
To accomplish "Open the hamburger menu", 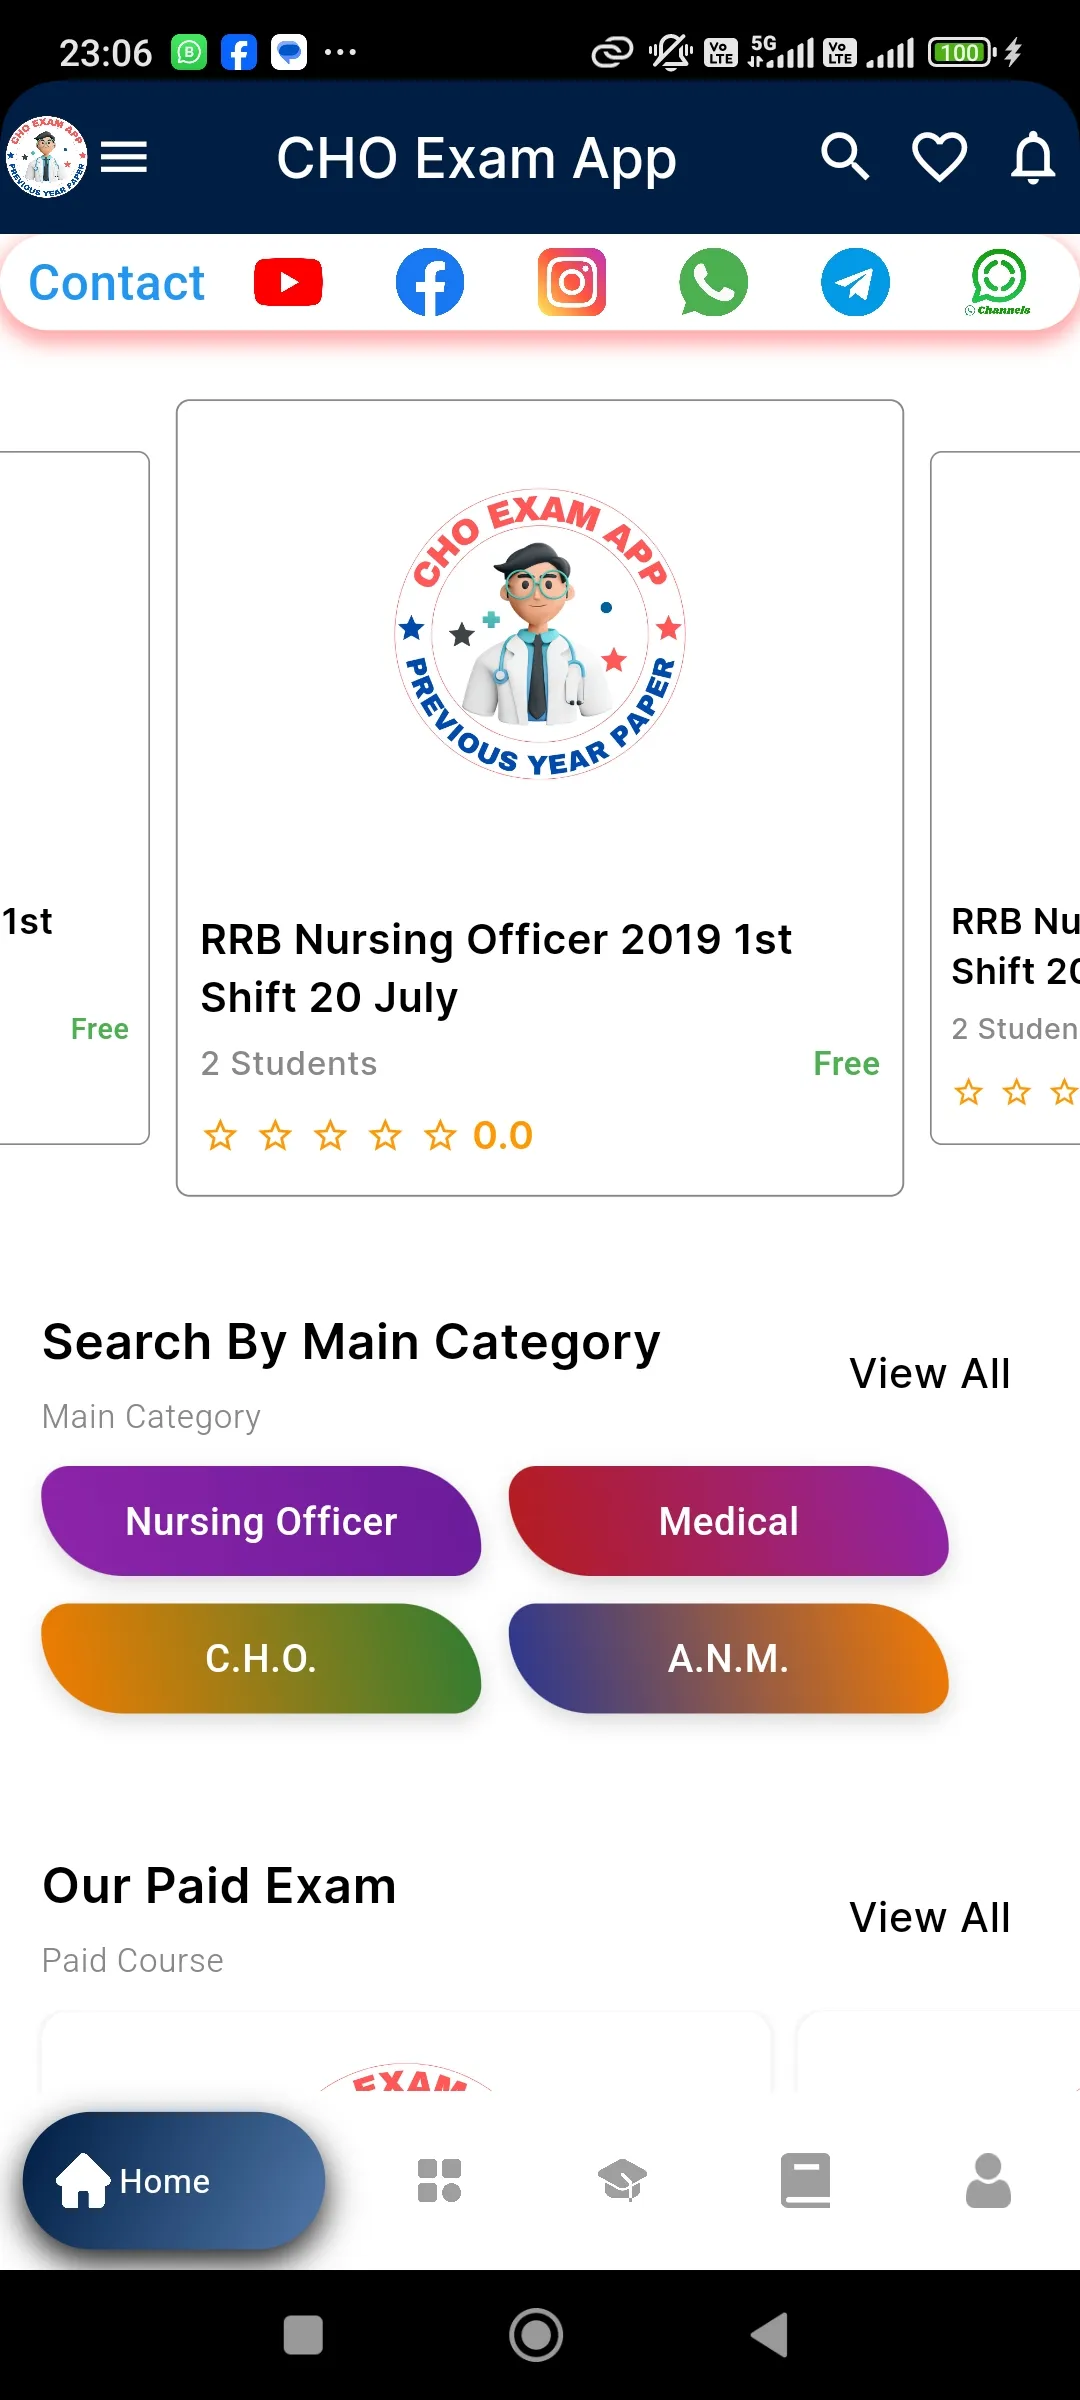I will pyautogui.click(x=124, y=157).
